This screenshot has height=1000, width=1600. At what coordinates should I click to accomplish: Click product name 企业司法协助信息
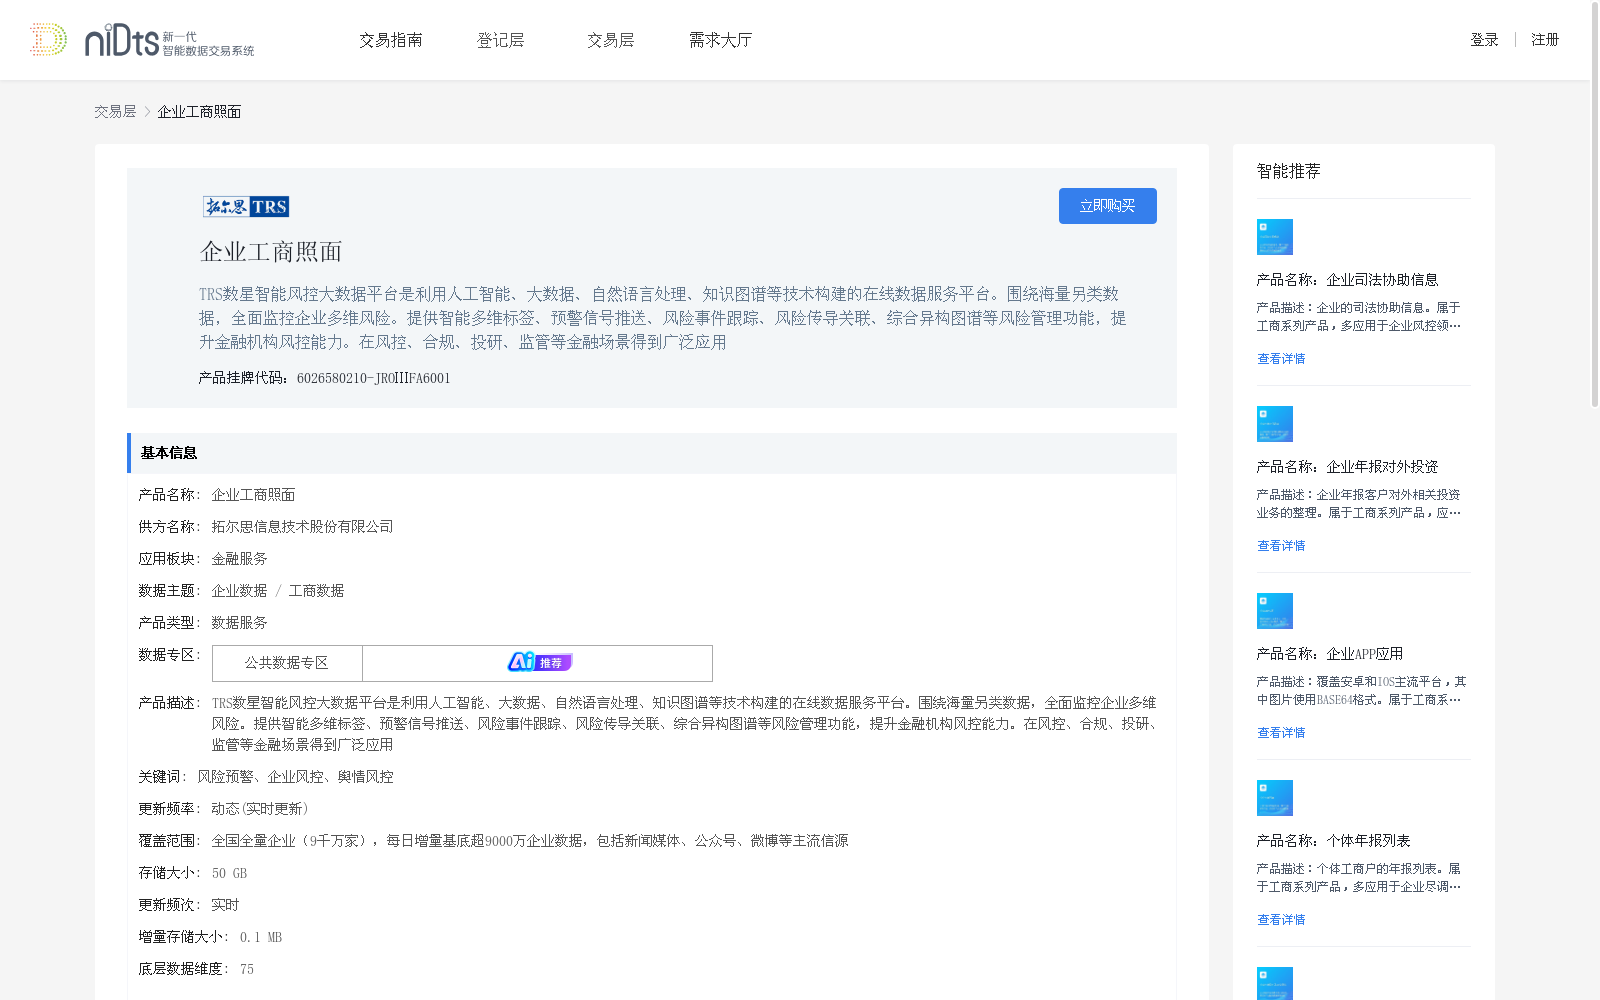1382,280
